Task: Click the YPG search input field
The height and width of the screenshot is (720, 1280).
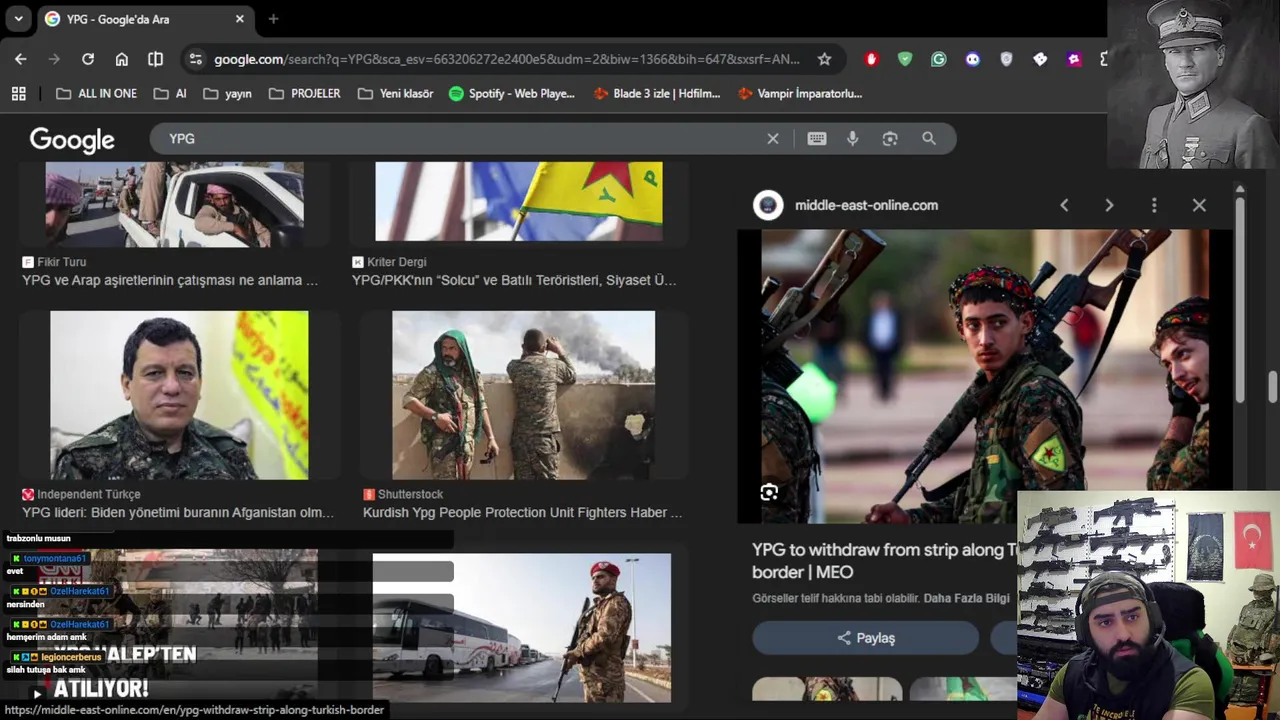Action: (x=460, y=139)
